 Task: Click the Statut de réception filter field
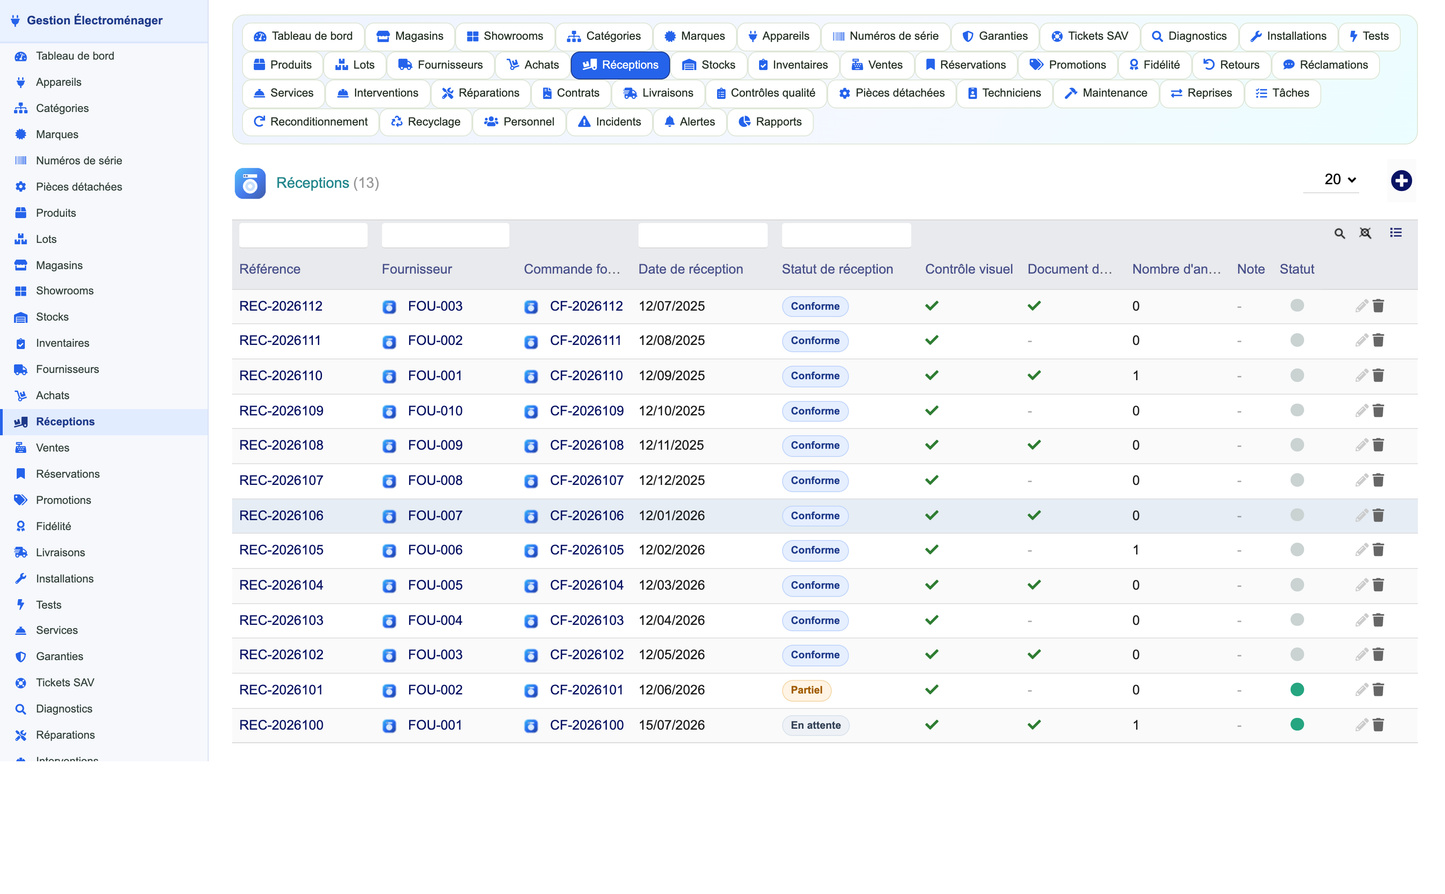(846, 235)
